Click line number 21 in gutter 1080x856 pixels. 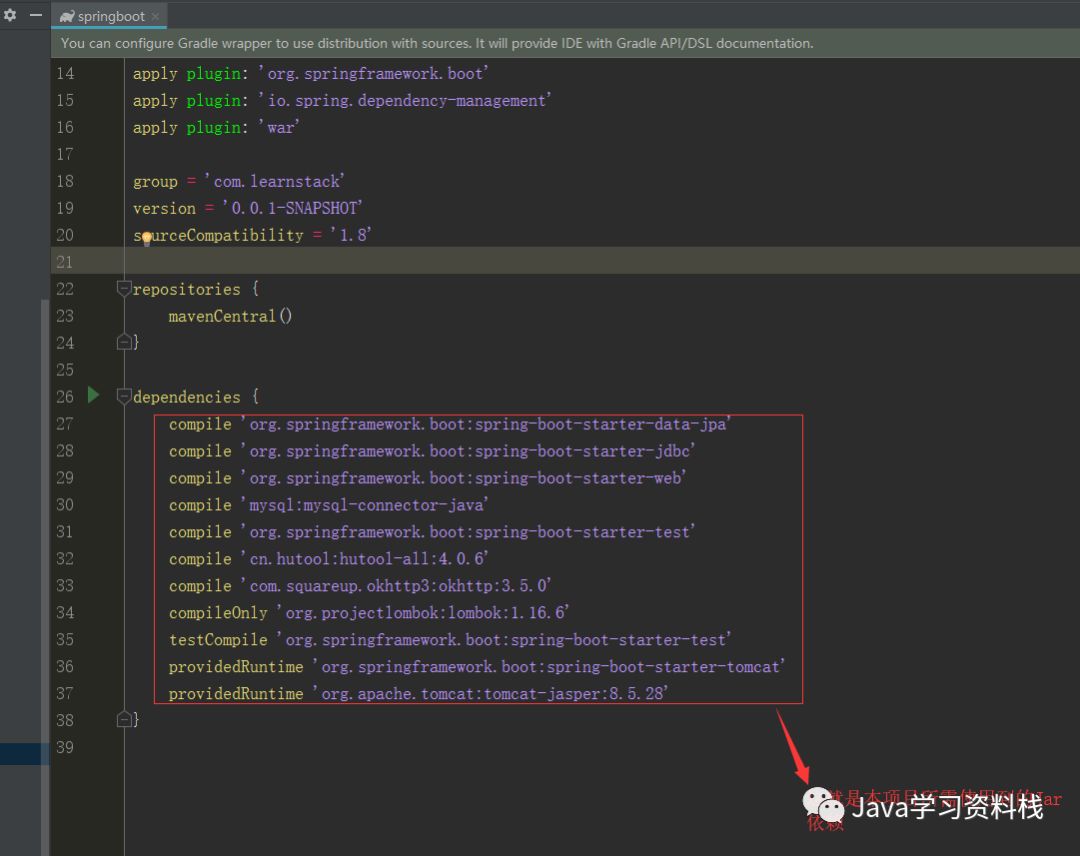pos(65,262)
